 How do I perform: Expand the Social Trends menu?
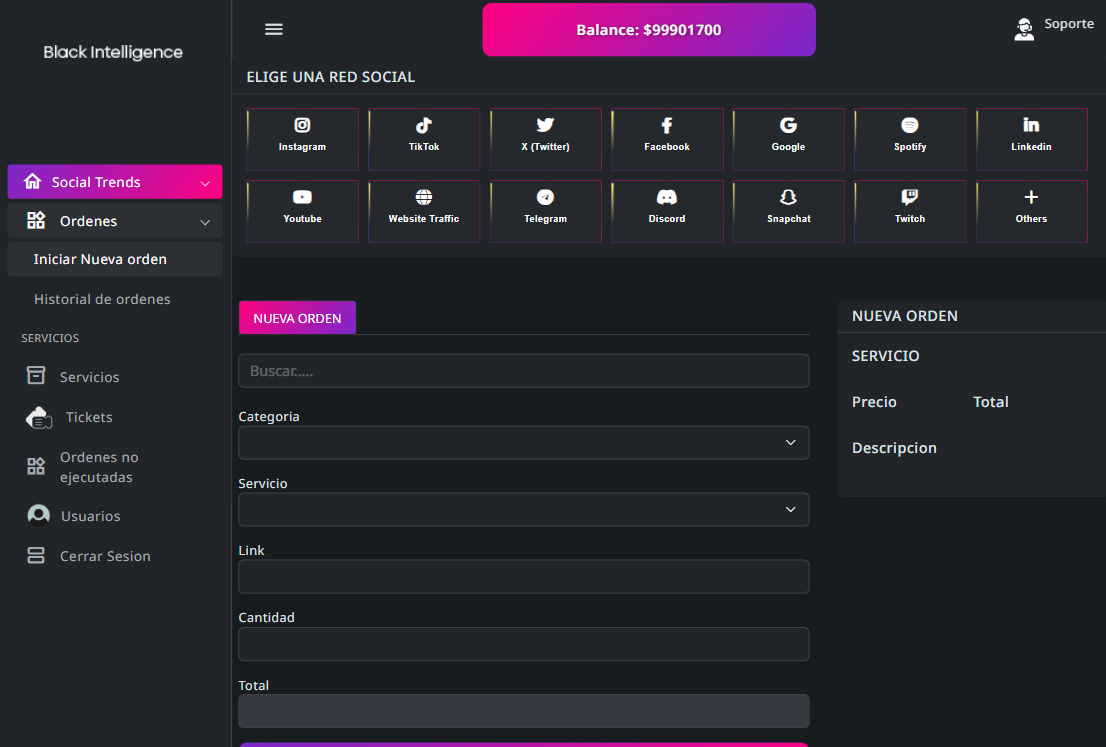pos(114,182)
